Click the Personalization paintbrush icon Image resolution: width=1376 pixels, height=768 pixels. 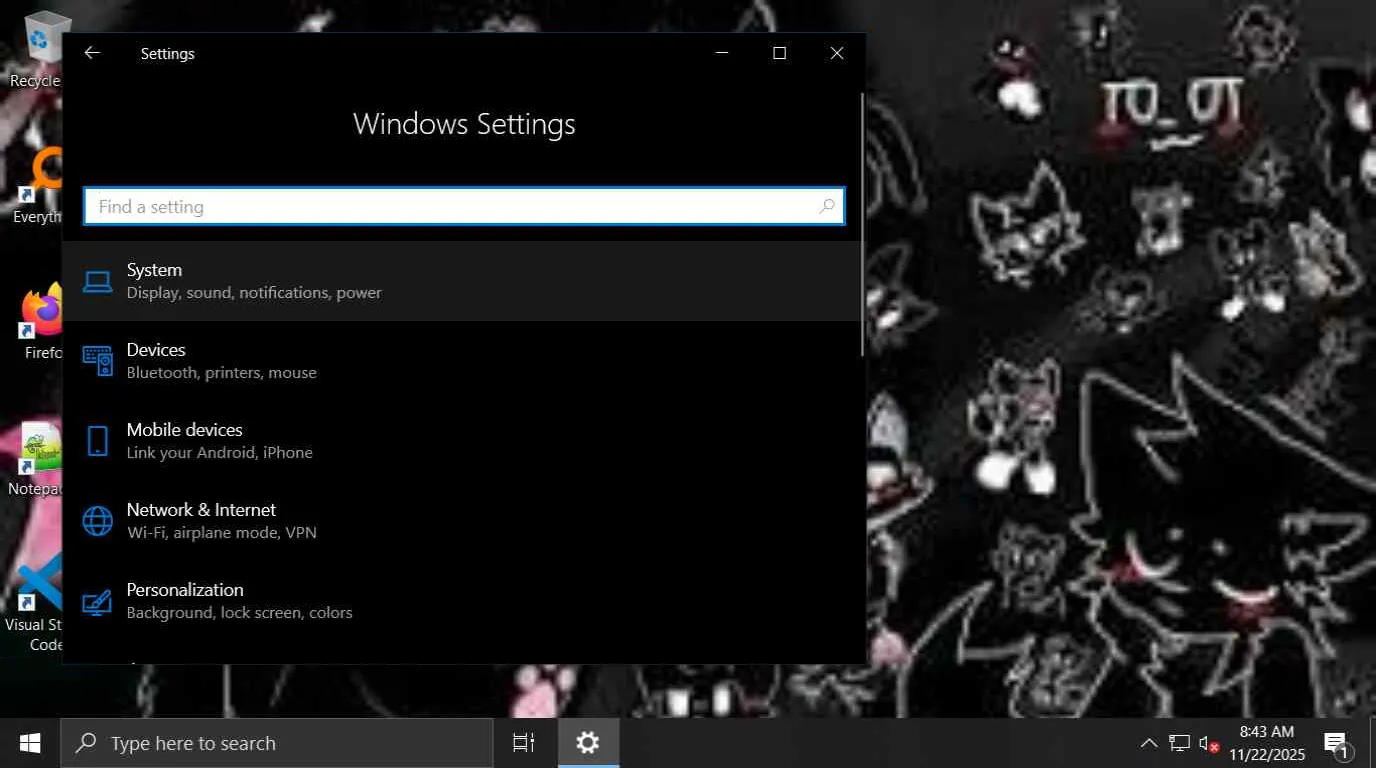97,601
